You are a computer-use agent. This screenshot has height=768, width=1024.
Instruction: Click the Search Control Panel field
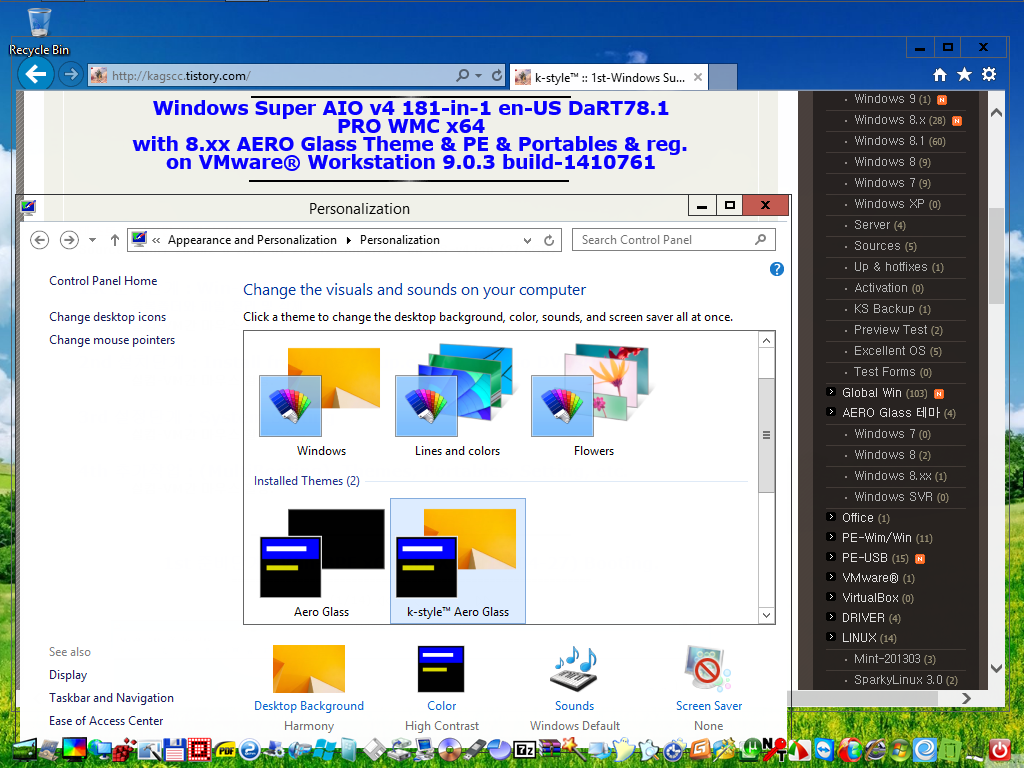[x=673, y=240]
